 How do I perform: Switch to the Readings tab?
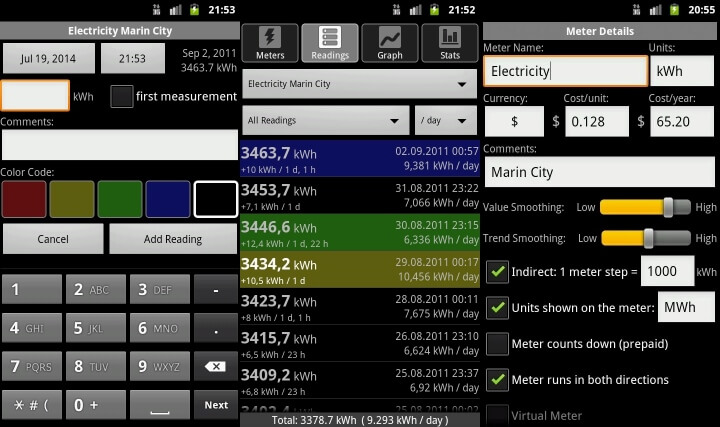330,43
